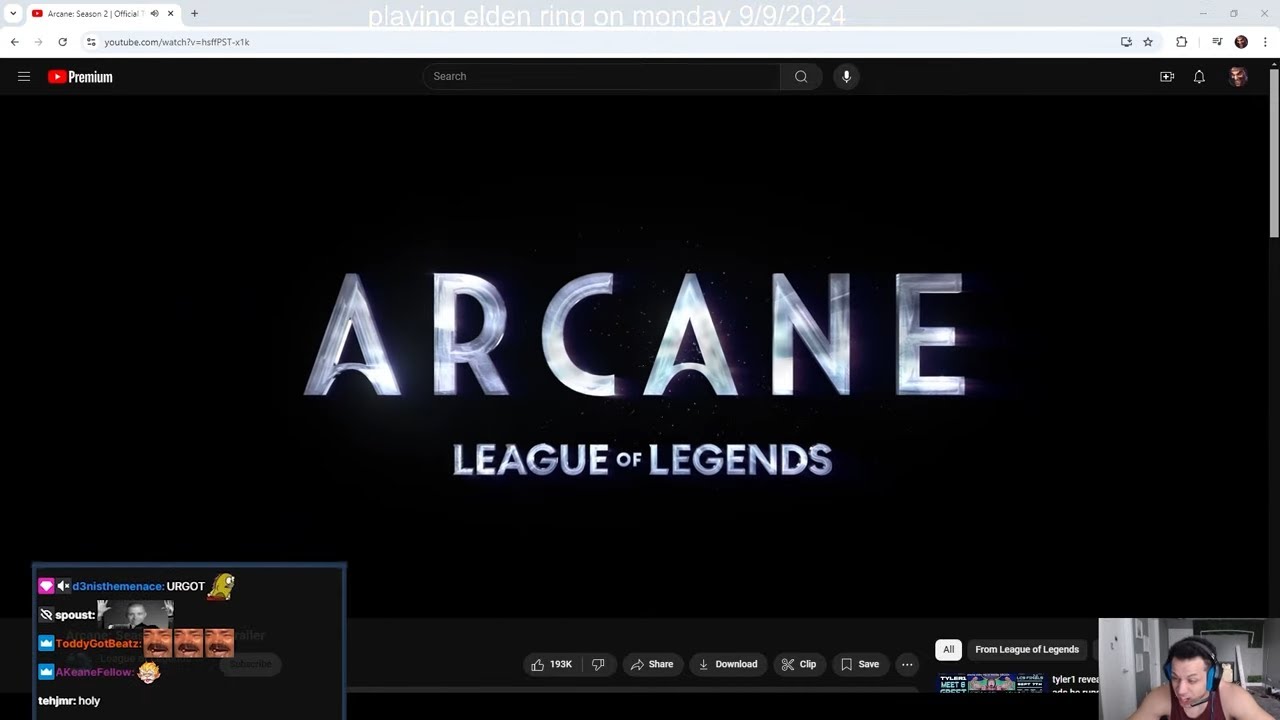This screenshot has width=1280, height=720.
Task: Go forward with browser forward arrow
Action: pyautogui.click(x=39, y=42)
